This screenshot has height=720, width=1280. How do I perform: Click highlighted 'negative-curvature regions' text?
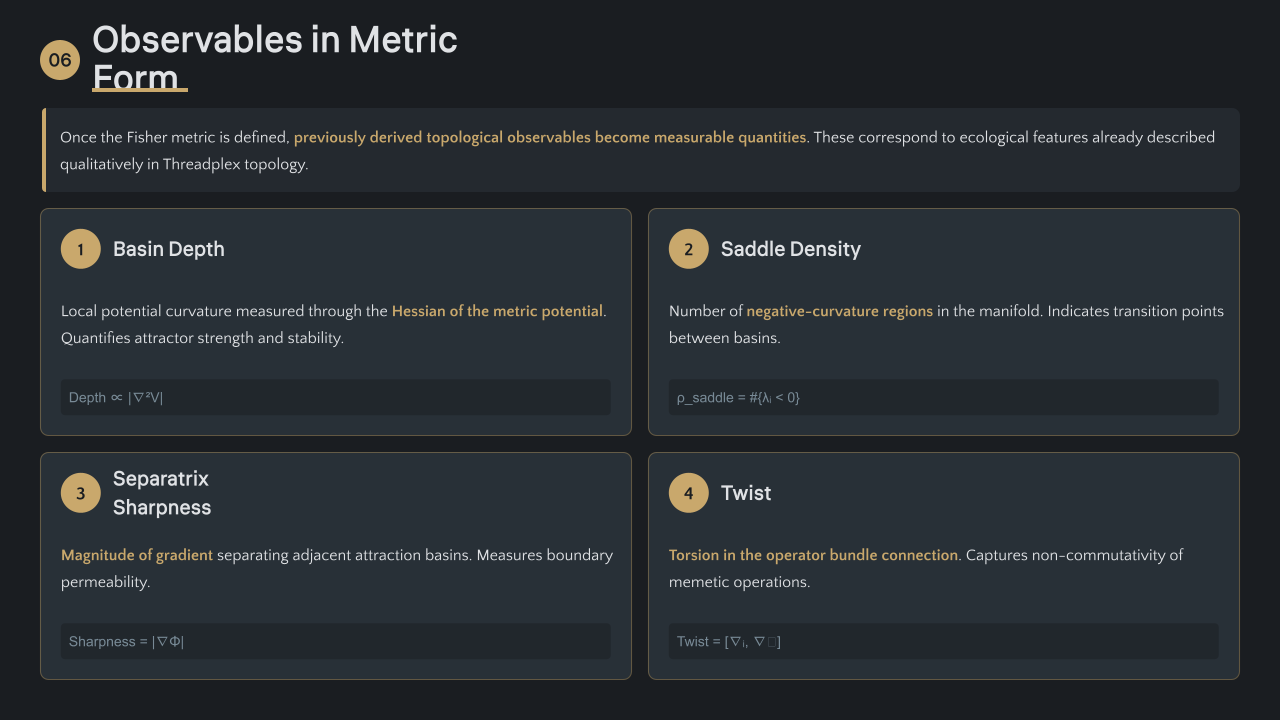(839, 311)
